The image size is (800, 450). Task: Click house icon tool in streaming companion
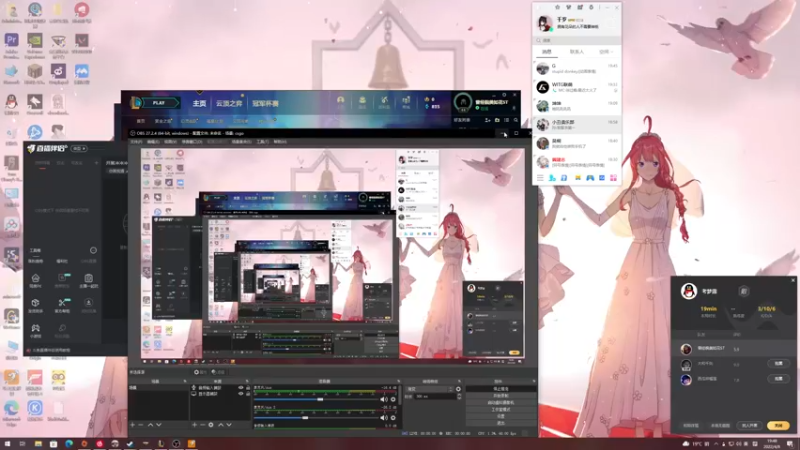[36, 278]
